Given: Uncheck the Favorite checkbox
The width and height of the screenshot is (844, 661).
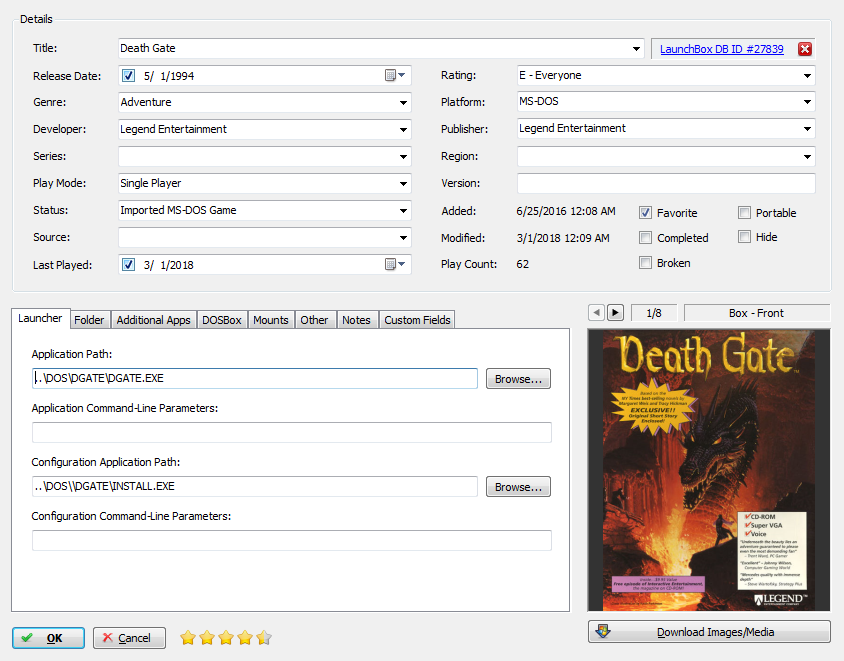Looking at the screenshot, I should click(x=645, y=213).
